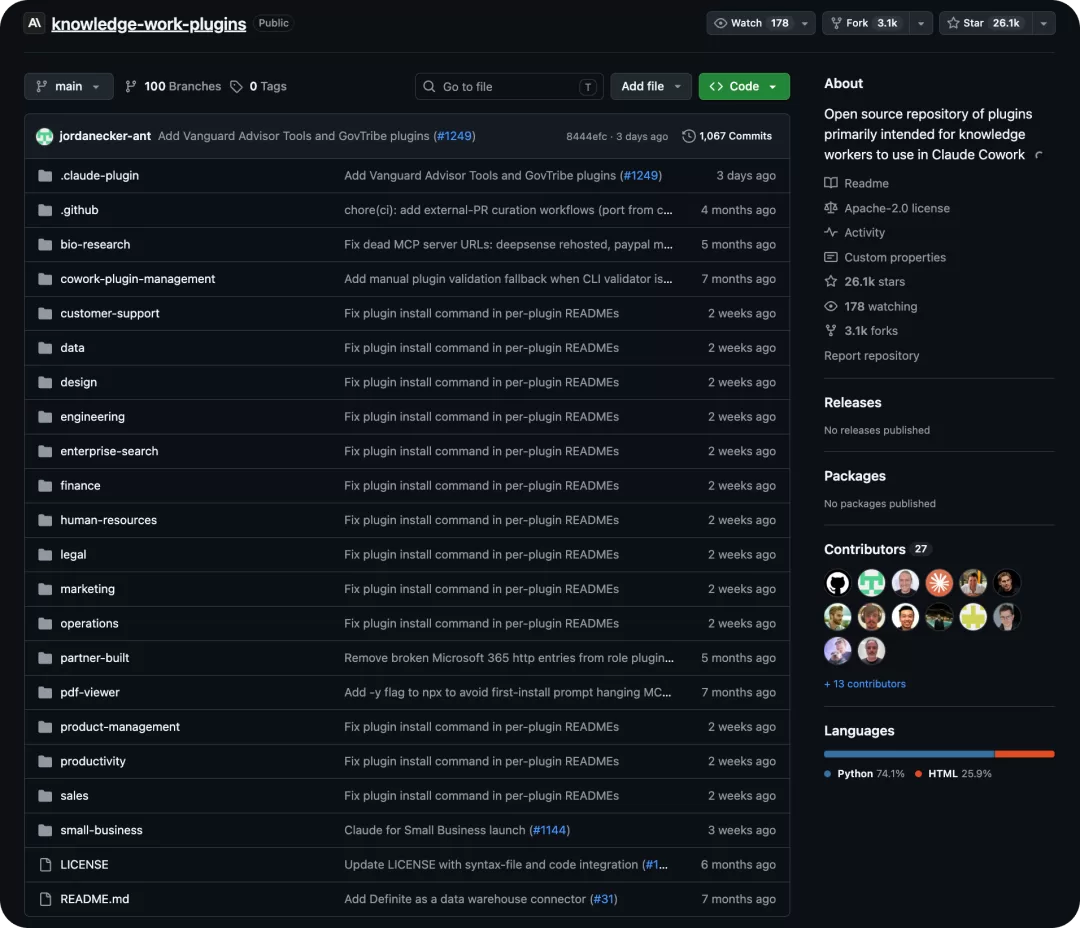Open the cowork-plugin-management folder
This screenshot has width=1080, height=928.
point(138,279)
